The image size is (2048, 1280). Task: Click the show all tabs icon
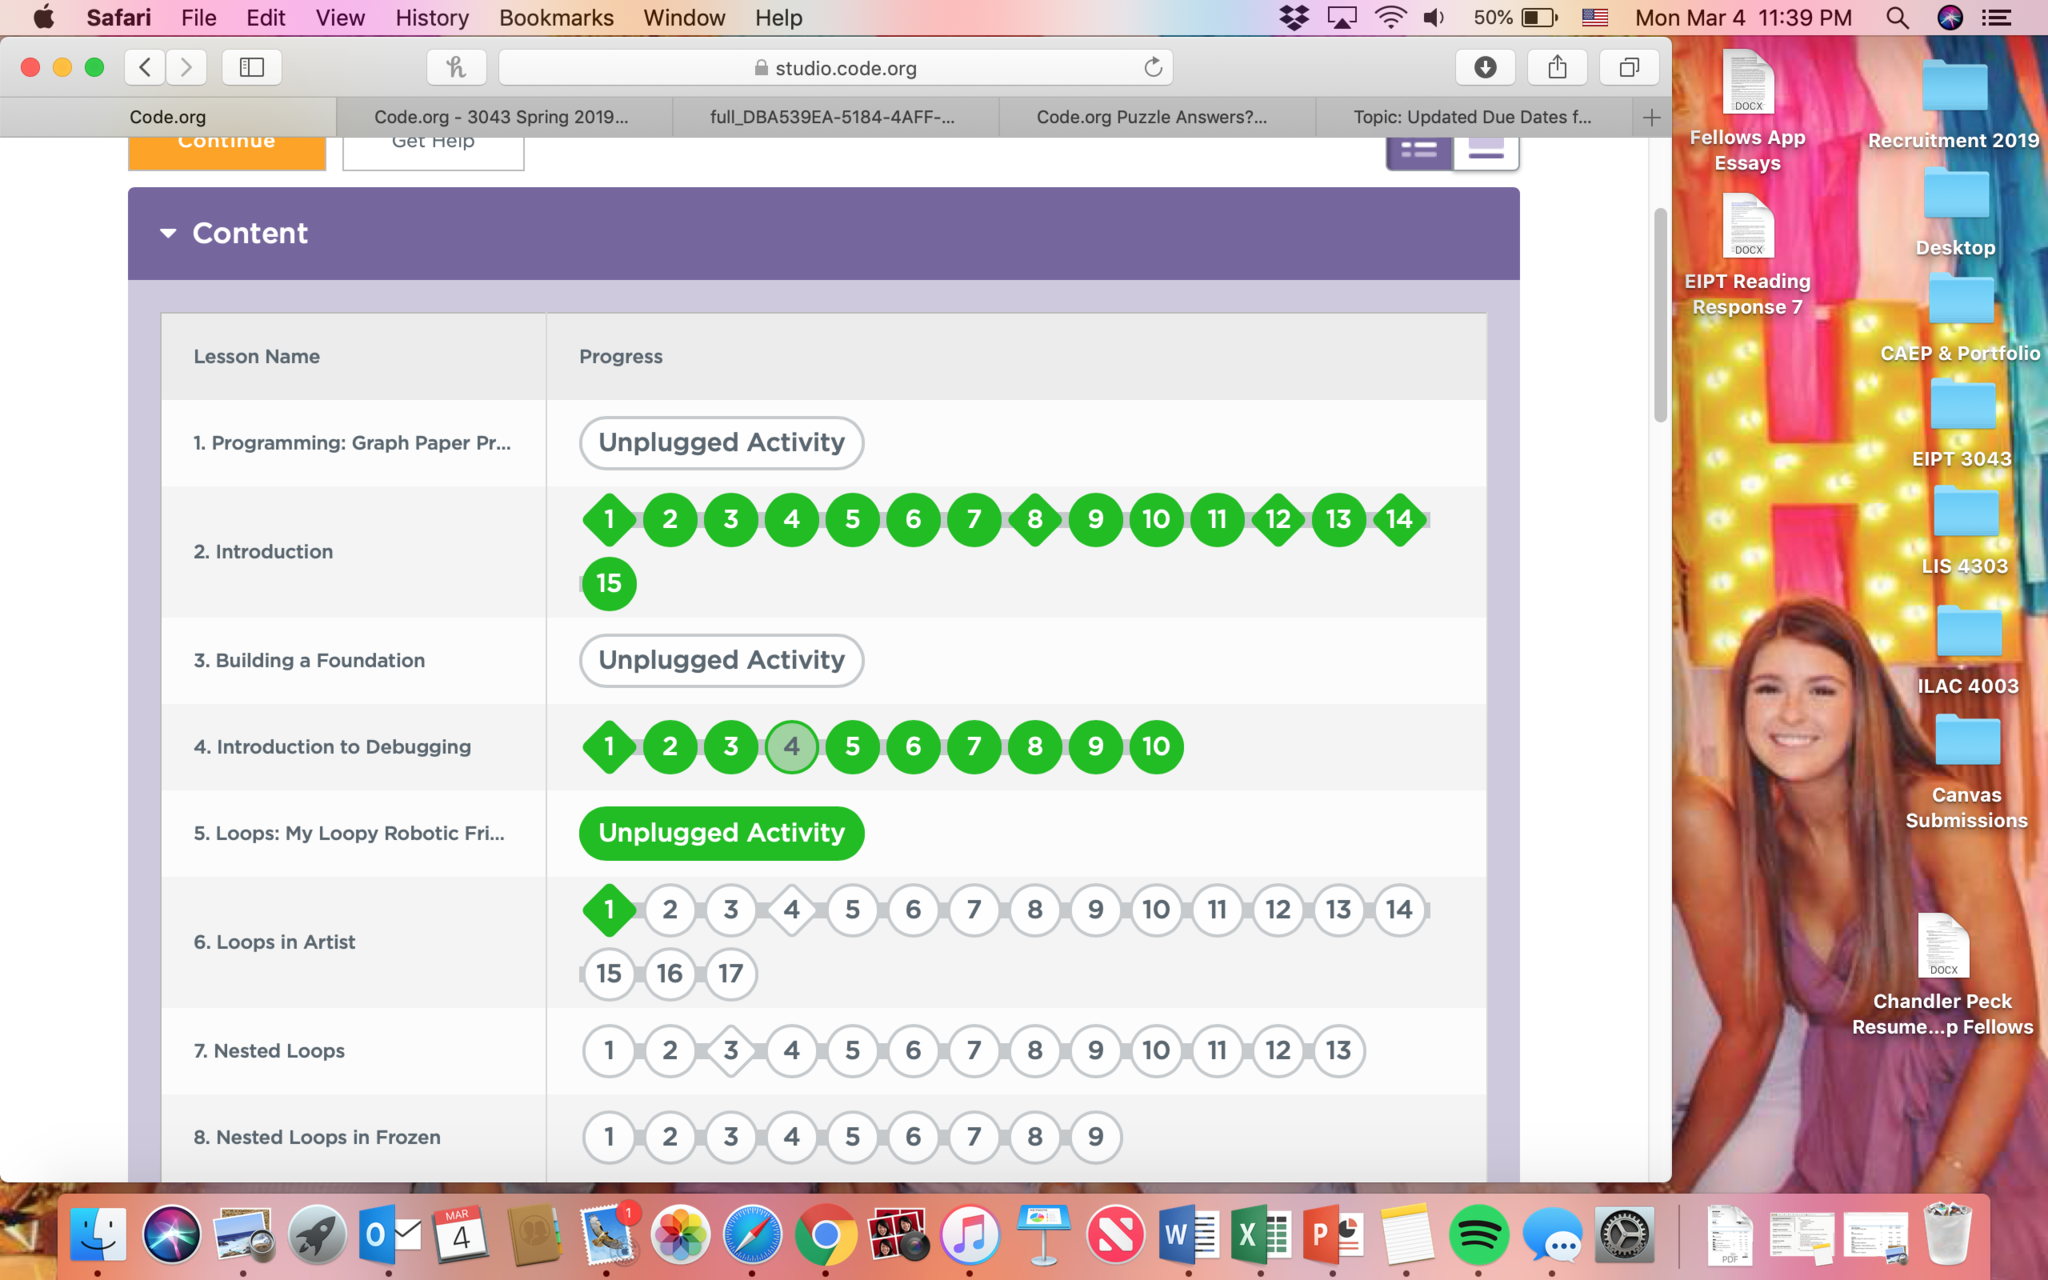coord(1629,67)
